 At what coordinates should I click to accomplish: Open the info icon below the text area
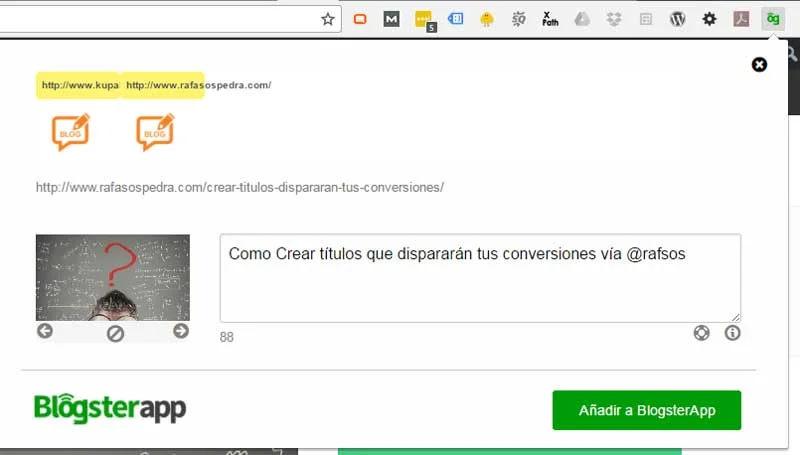(x=732, y=333)
